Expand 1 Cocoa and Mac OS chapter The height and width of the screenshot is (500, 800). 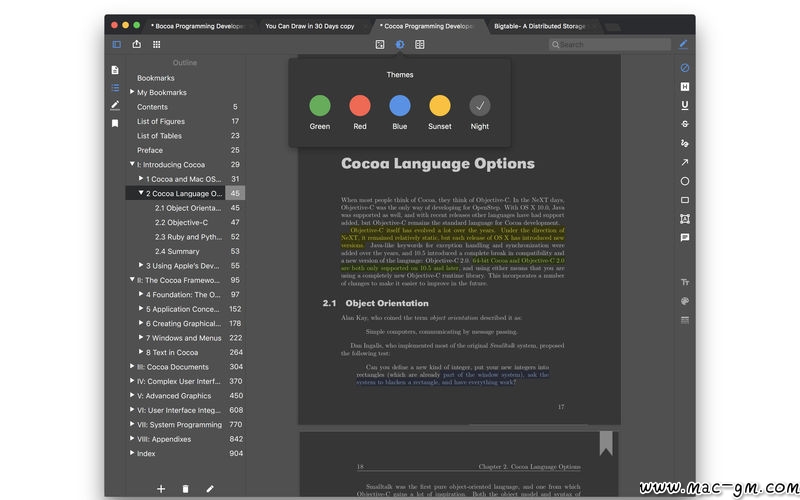pyautogui.click(x=141, y=179)
